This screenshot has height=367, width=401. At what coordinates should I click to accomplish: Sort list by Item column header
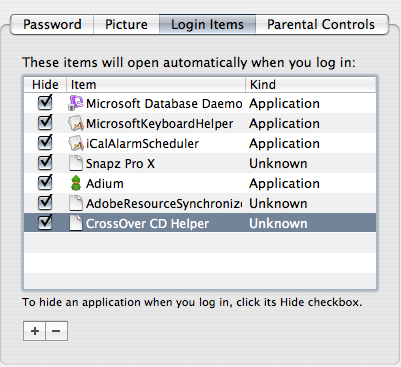[156, 85]
